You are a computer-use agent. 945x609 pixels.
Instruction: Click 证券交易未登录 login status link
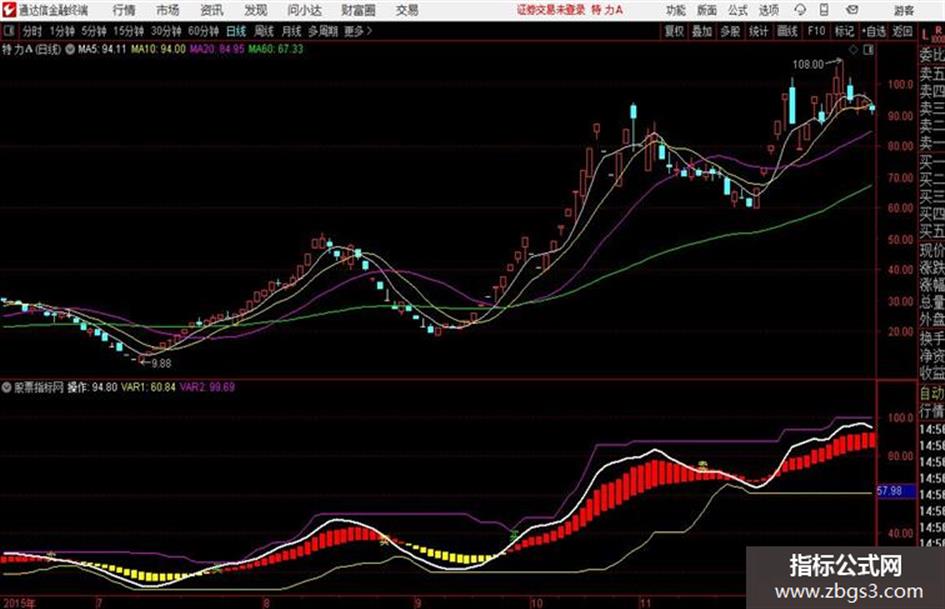pos(550,10)
